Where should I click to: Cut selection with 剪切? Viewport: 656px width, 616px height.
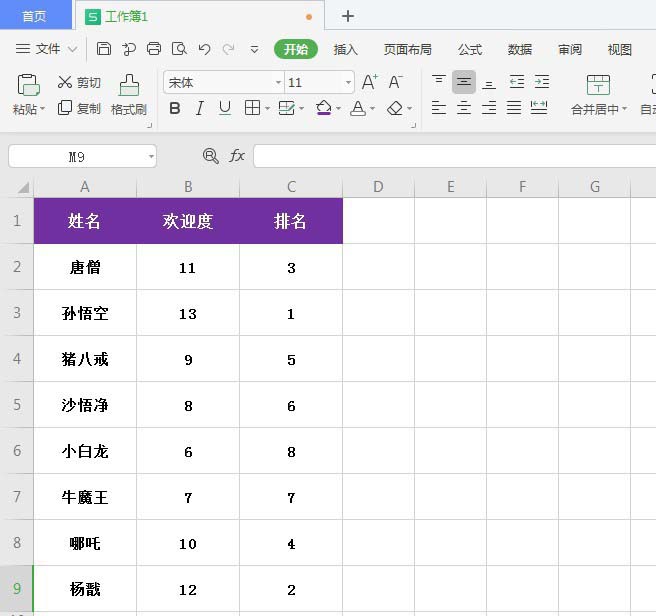(x=79, y=82)
